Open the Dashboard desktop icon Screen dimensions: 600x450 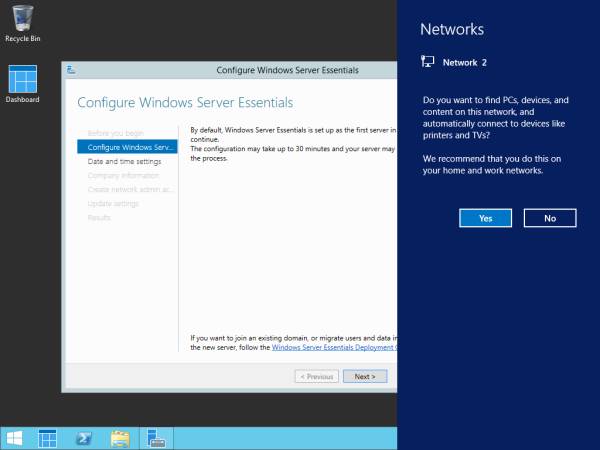point(23,84)
